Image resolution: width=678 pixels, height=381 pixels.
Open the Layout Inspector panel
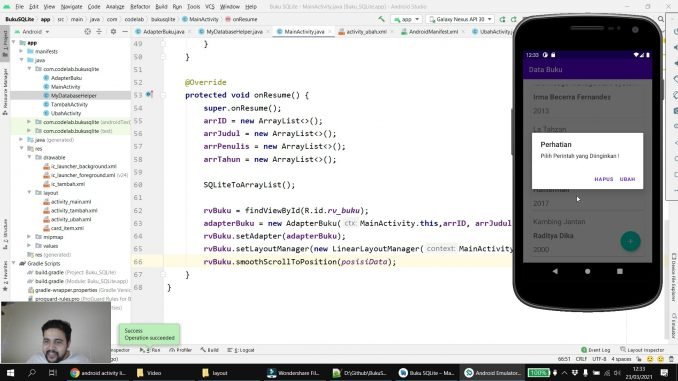(642, 350)
